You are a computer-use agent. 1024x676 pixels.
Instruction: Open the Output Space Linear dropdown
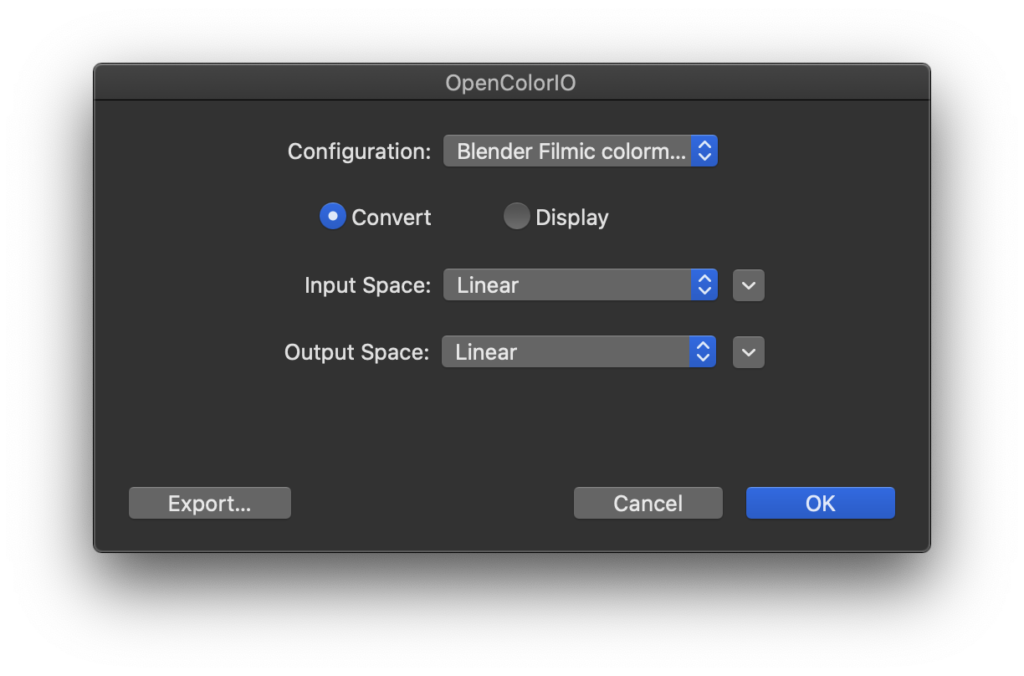[567, 352]
